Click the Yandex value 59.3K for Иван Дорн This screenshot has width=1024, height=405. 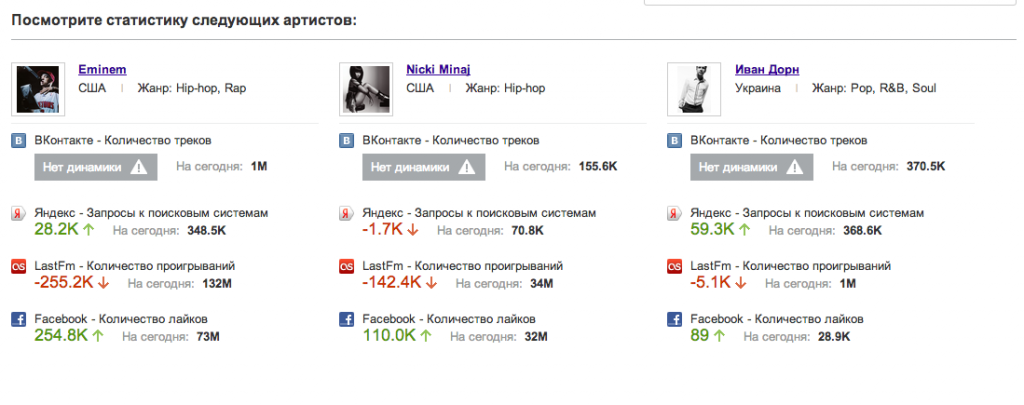tap(712, 229)
